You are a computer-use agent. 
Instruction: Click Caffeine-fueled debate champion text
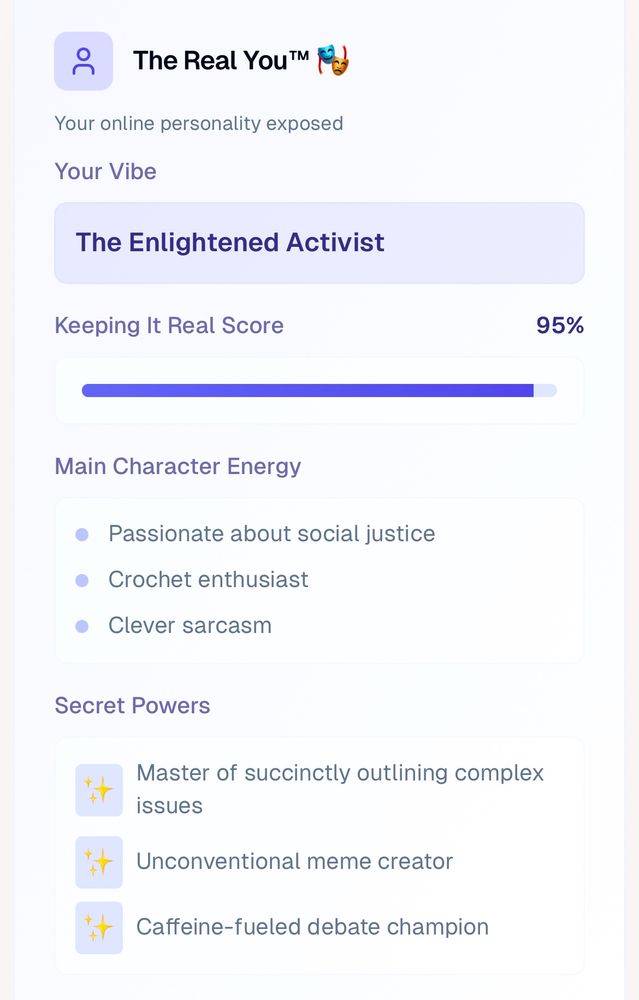coord(312,927)
